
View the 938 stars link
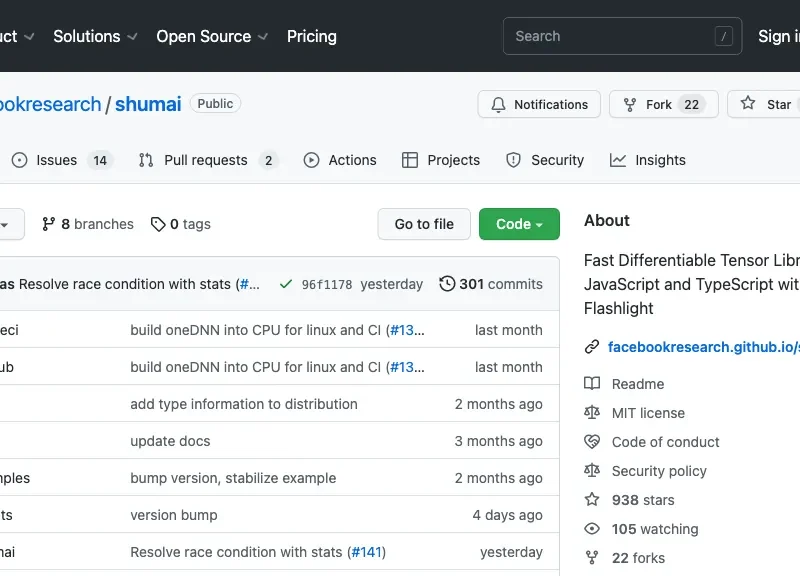[643, 500]
